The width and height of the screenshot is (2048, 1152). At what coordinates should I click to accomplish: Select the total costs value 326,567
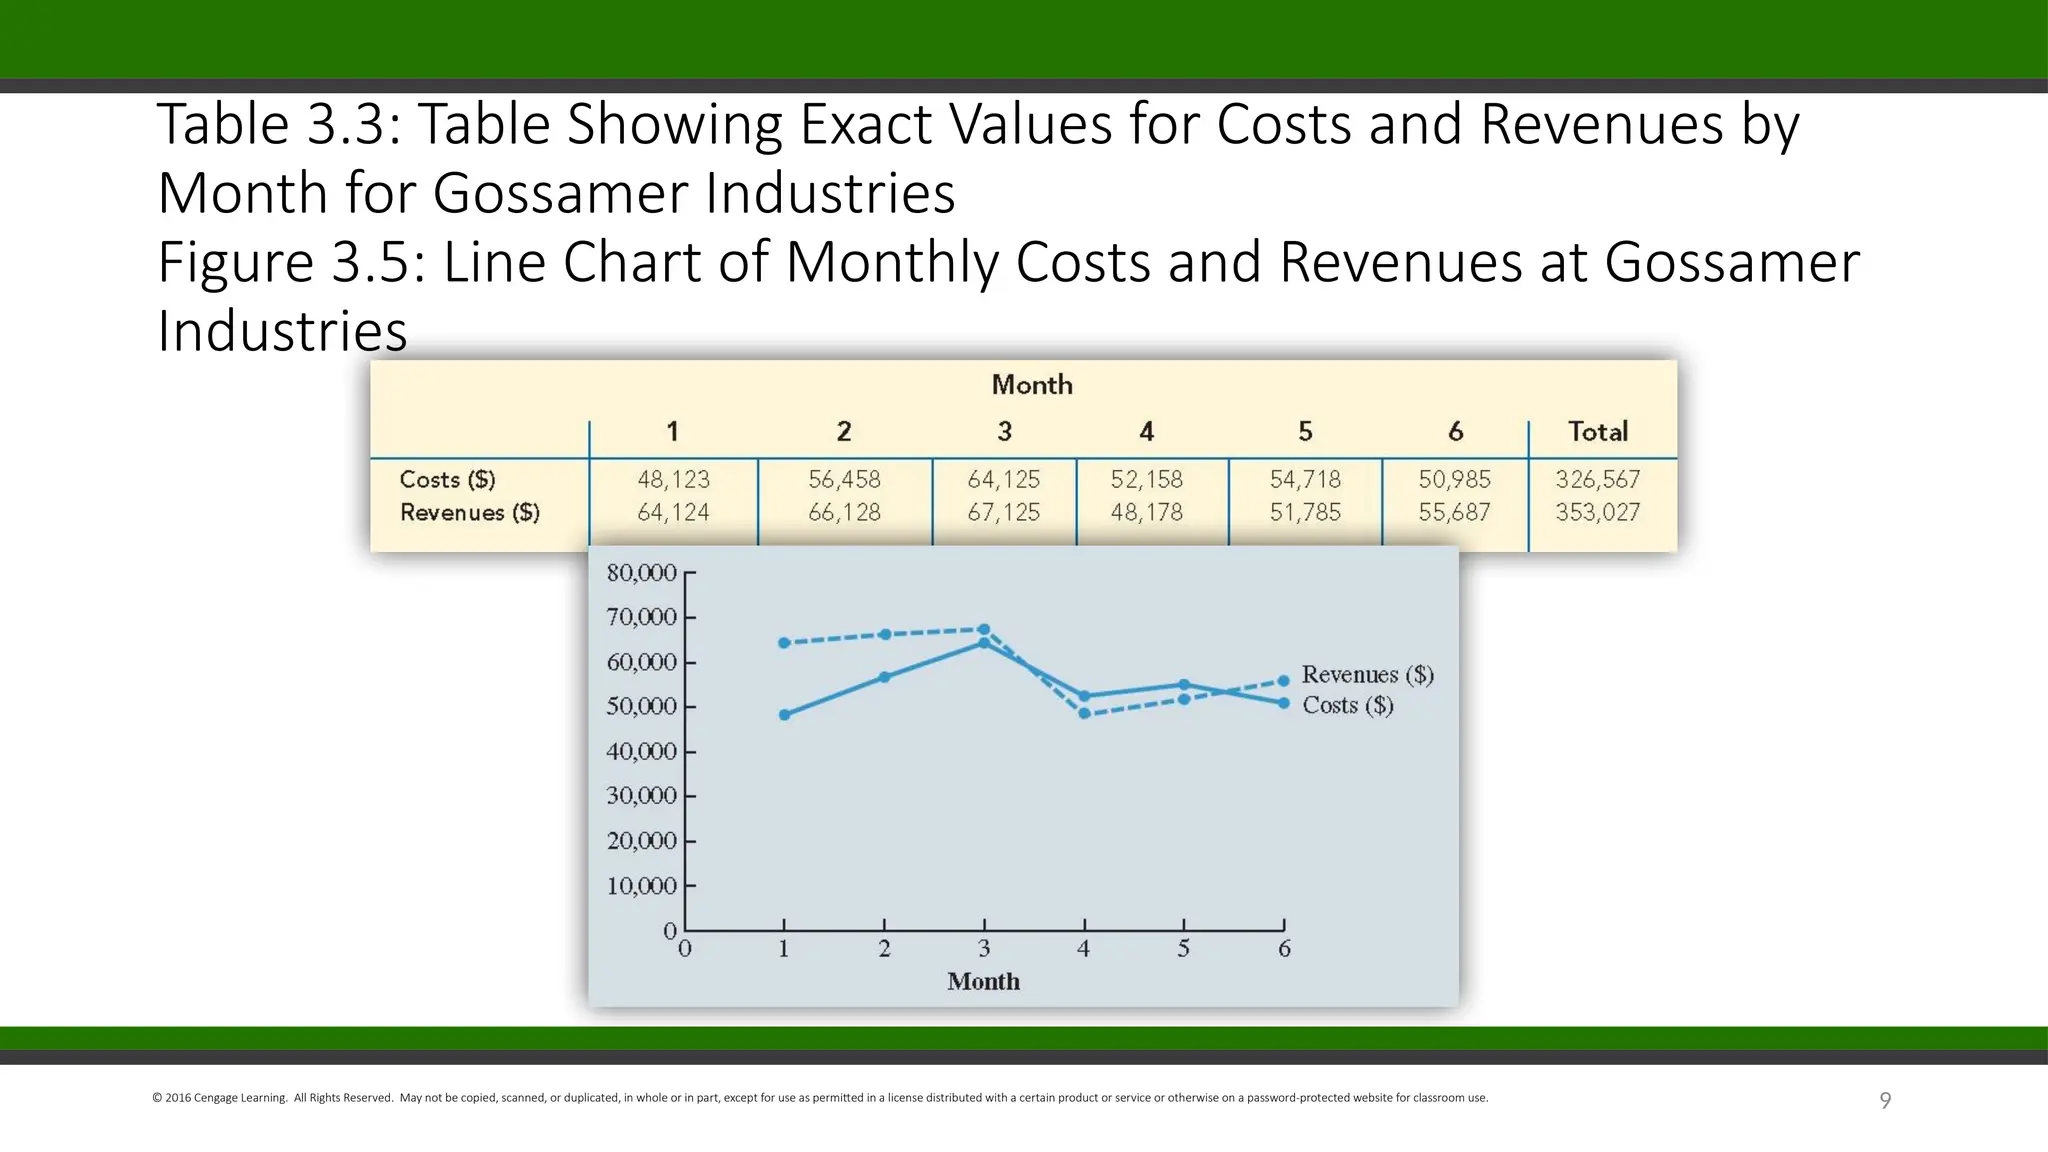tap(1598, 479)
